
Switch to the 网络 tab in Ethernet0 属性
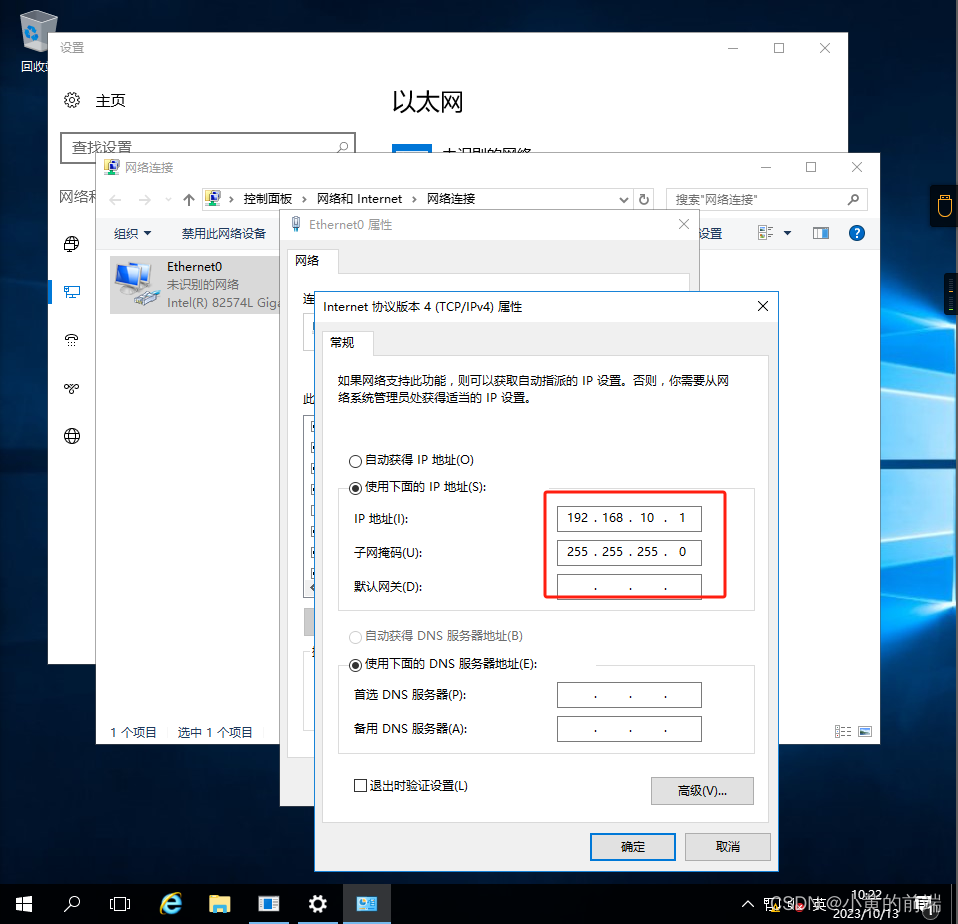pyautogui.click(x=311, y=261)
